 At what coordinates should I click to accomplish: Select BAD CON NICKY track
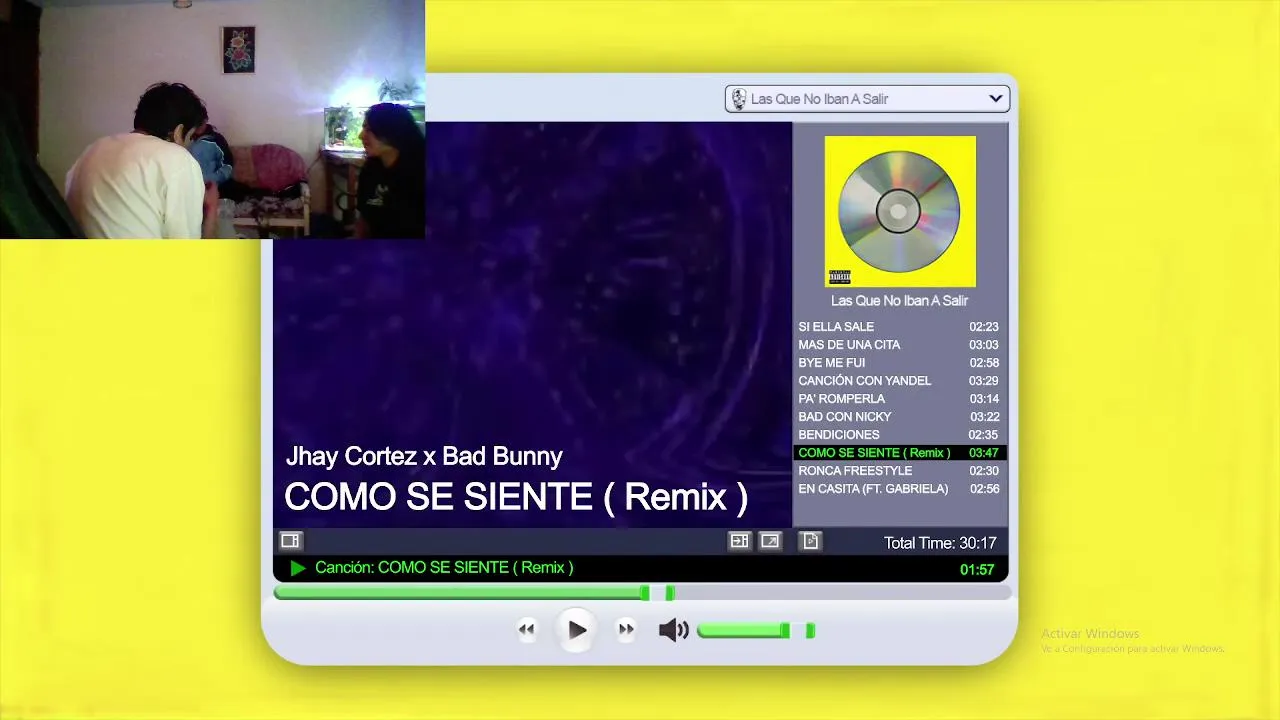899,417
